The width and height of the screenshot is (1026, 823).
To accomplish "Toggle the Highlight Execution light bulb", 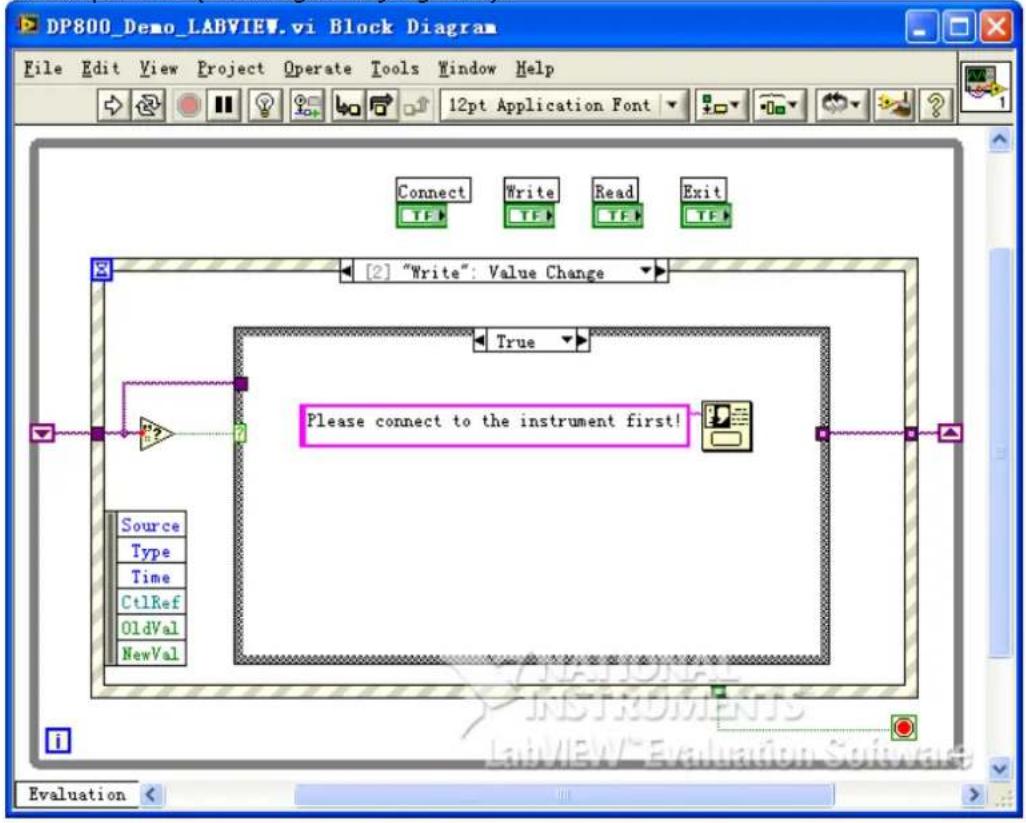I will click(x=265, y=105).
